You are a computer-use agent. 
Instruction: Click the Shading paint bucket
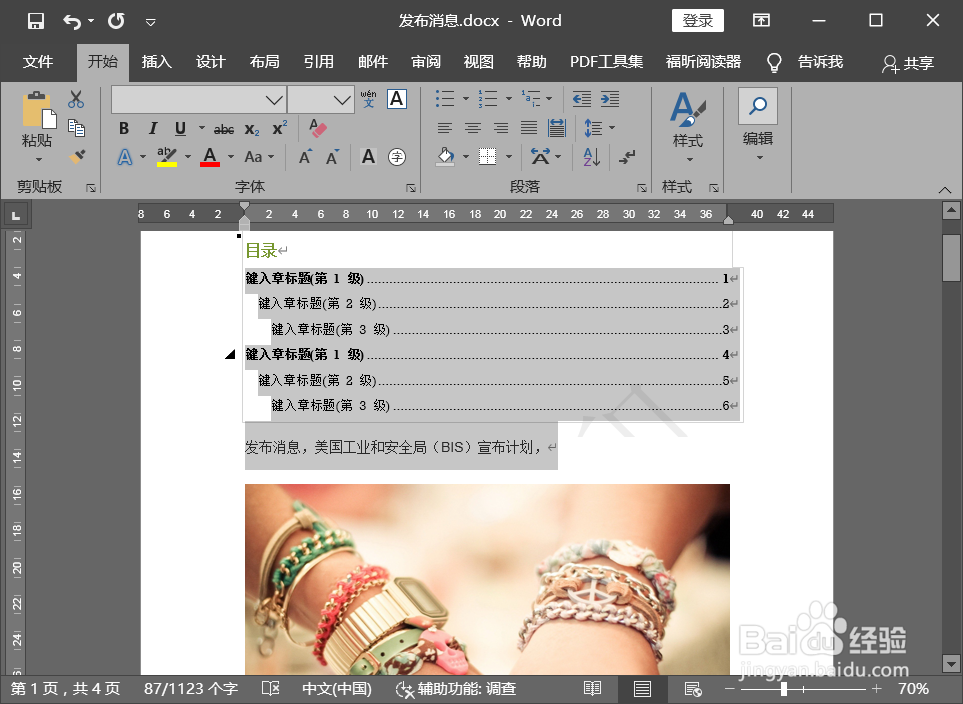[x=446, y=157]
